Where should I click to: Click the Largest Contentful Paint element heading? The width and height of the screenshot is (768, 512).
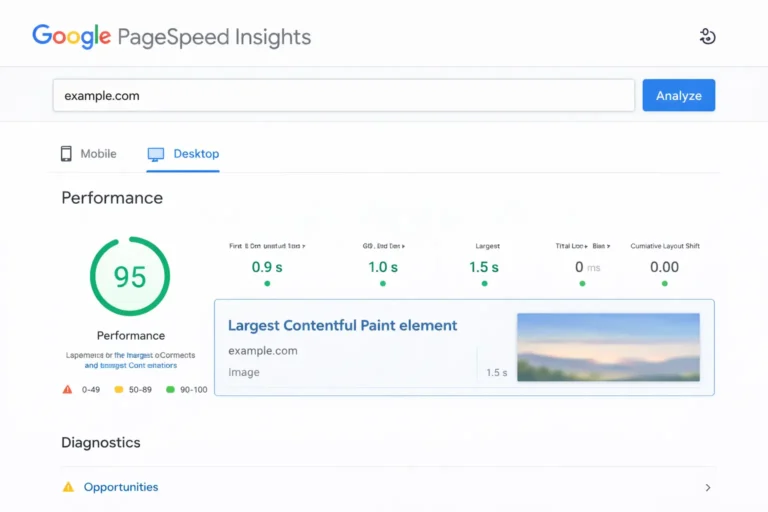coord(342,325)
